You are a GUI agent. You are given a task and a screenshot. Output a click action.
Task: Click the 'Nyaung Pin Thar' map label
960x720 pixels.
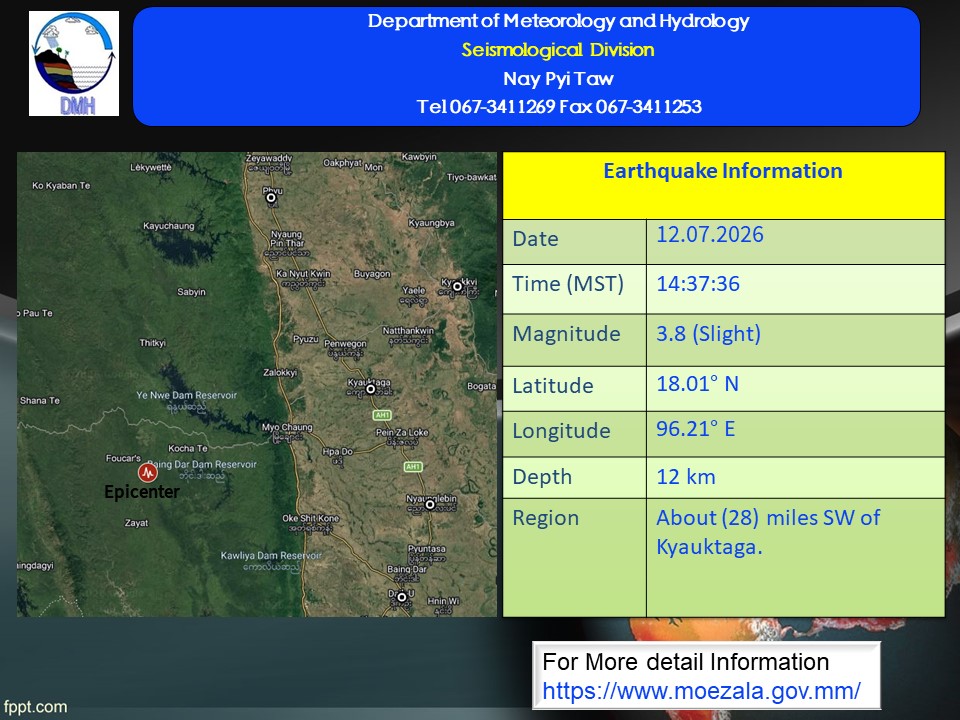point(287,239)
